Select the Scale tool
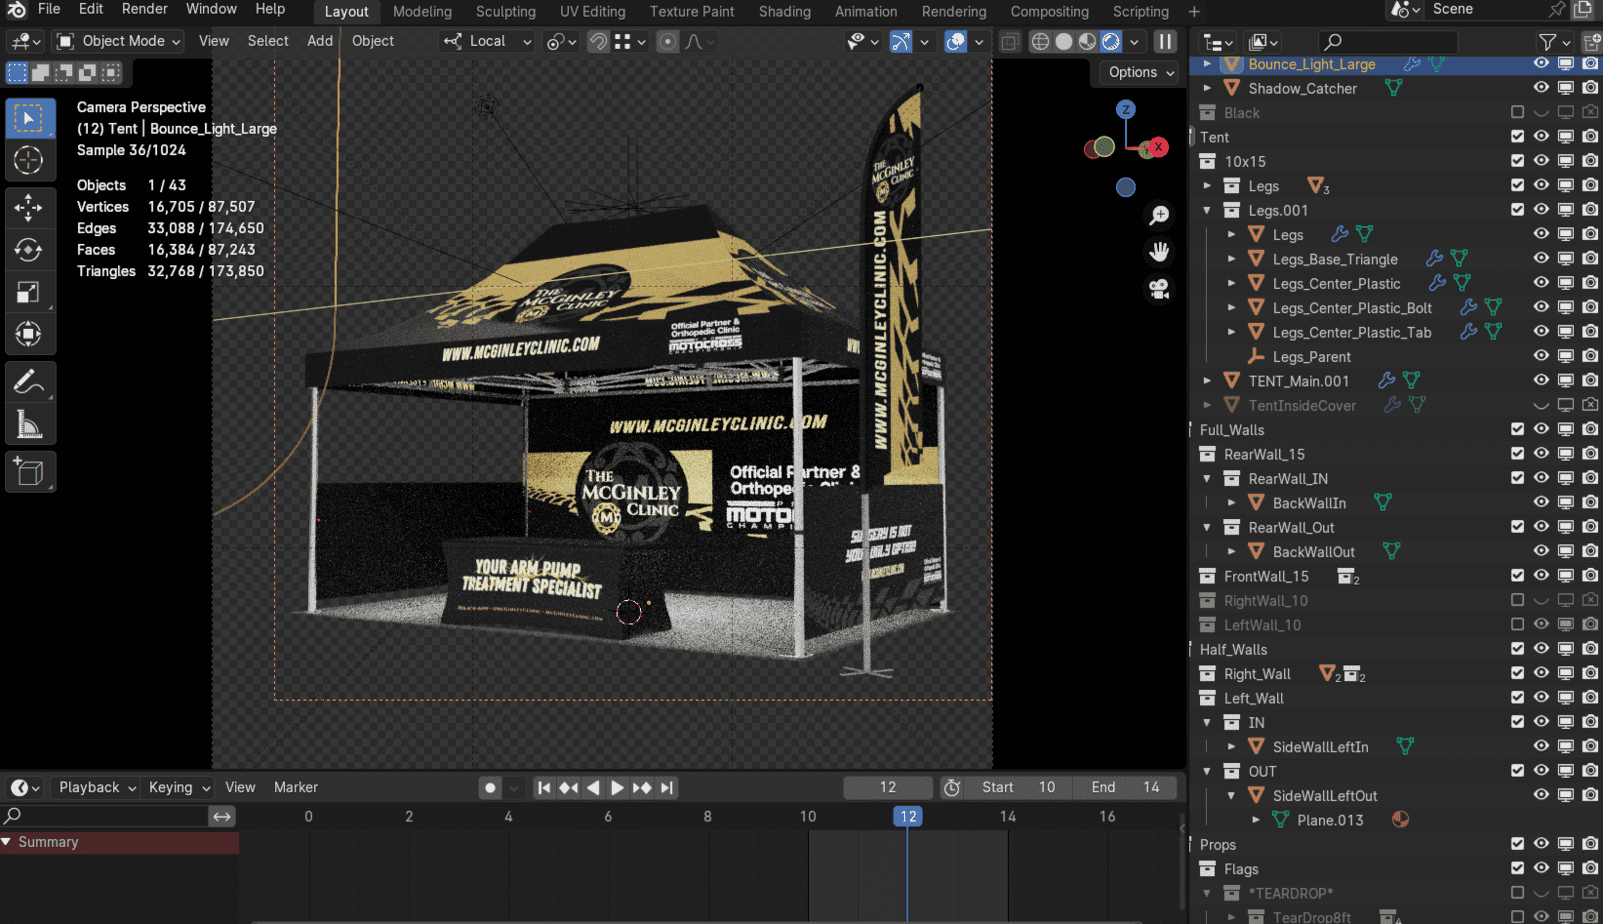The width and height of the screenshot is (1603, 924). [x=29, y=292]
